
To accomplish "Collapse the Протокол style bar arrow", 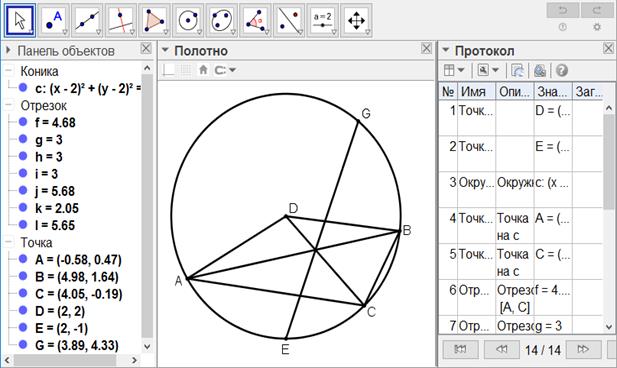I will click(x=446, y=50).
